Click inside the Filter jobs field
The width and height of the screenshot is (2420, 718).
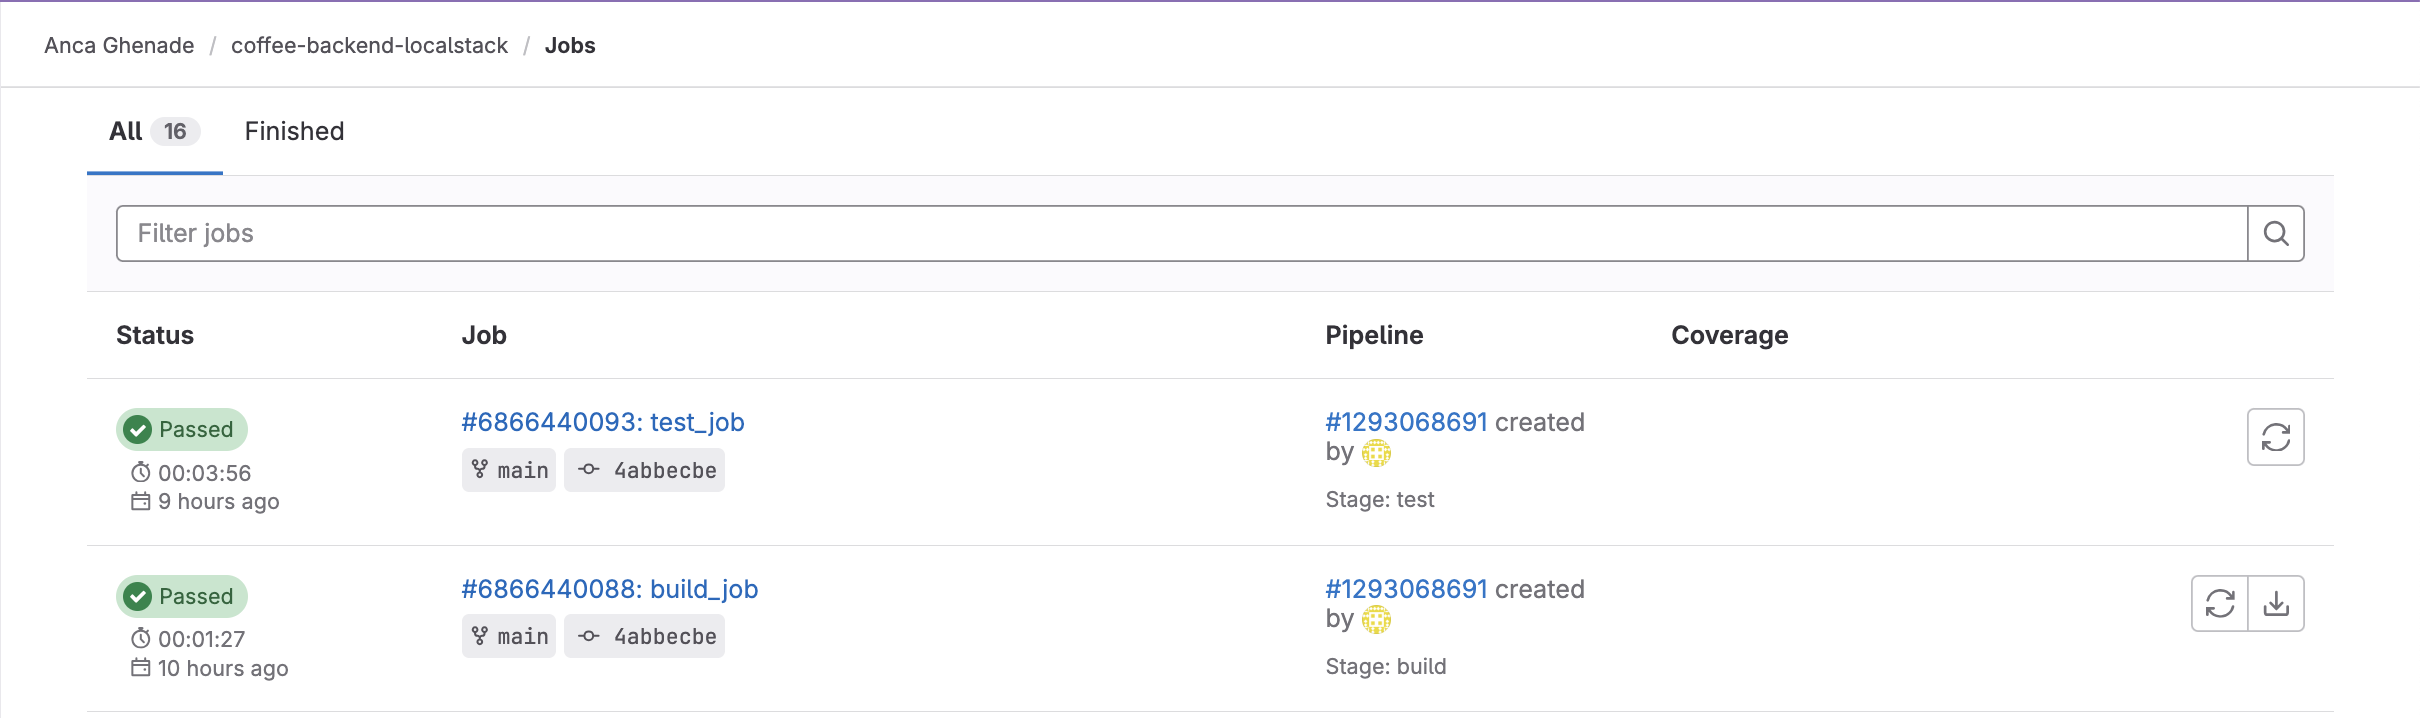[1180, 234]
